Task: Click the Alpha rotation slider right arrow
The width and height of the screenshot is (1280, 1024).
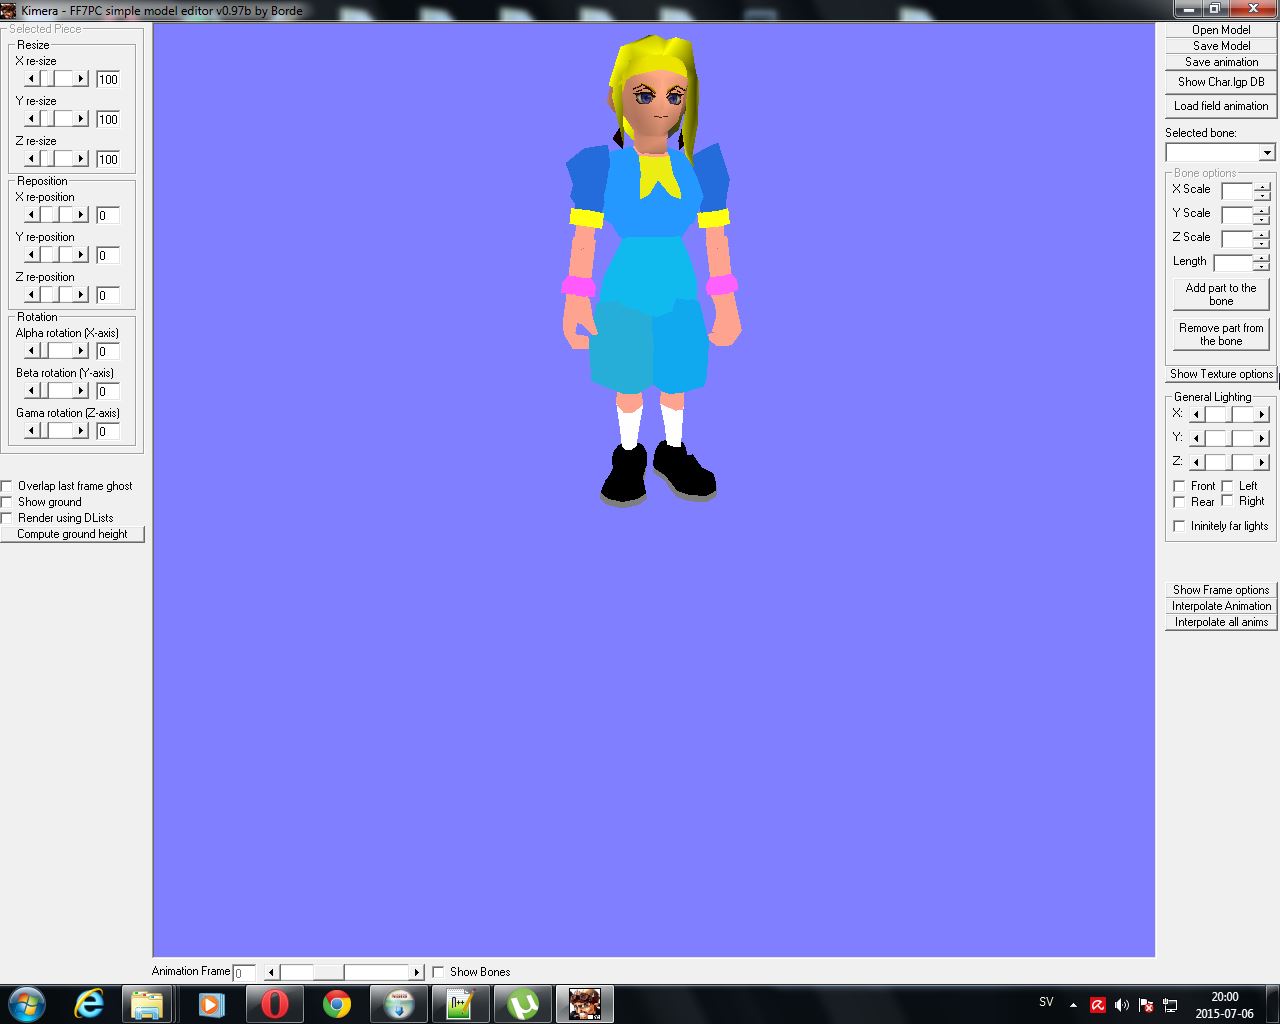Action: [x=81, y=351]
